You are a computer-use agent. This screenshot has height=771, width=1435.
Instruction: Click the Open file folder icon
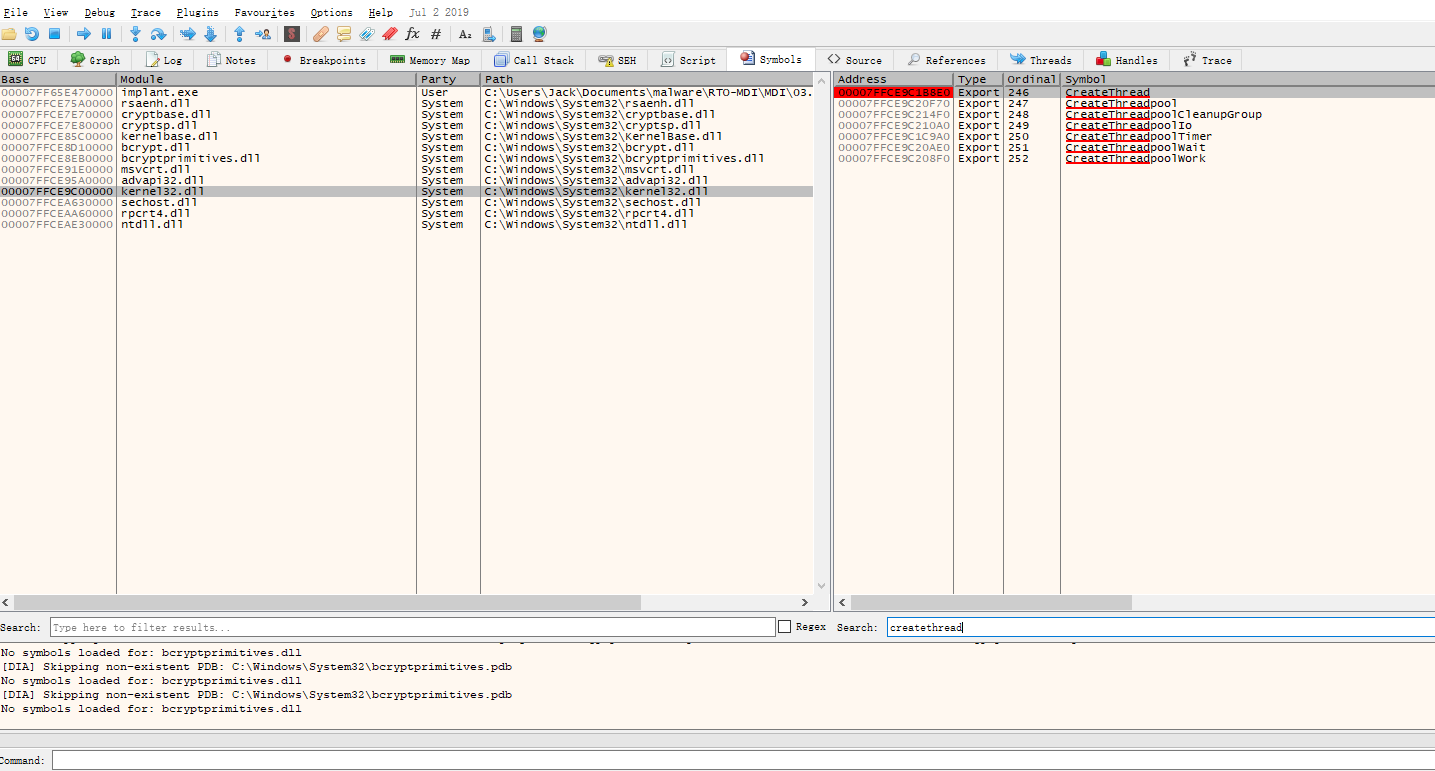coord(9,34)
